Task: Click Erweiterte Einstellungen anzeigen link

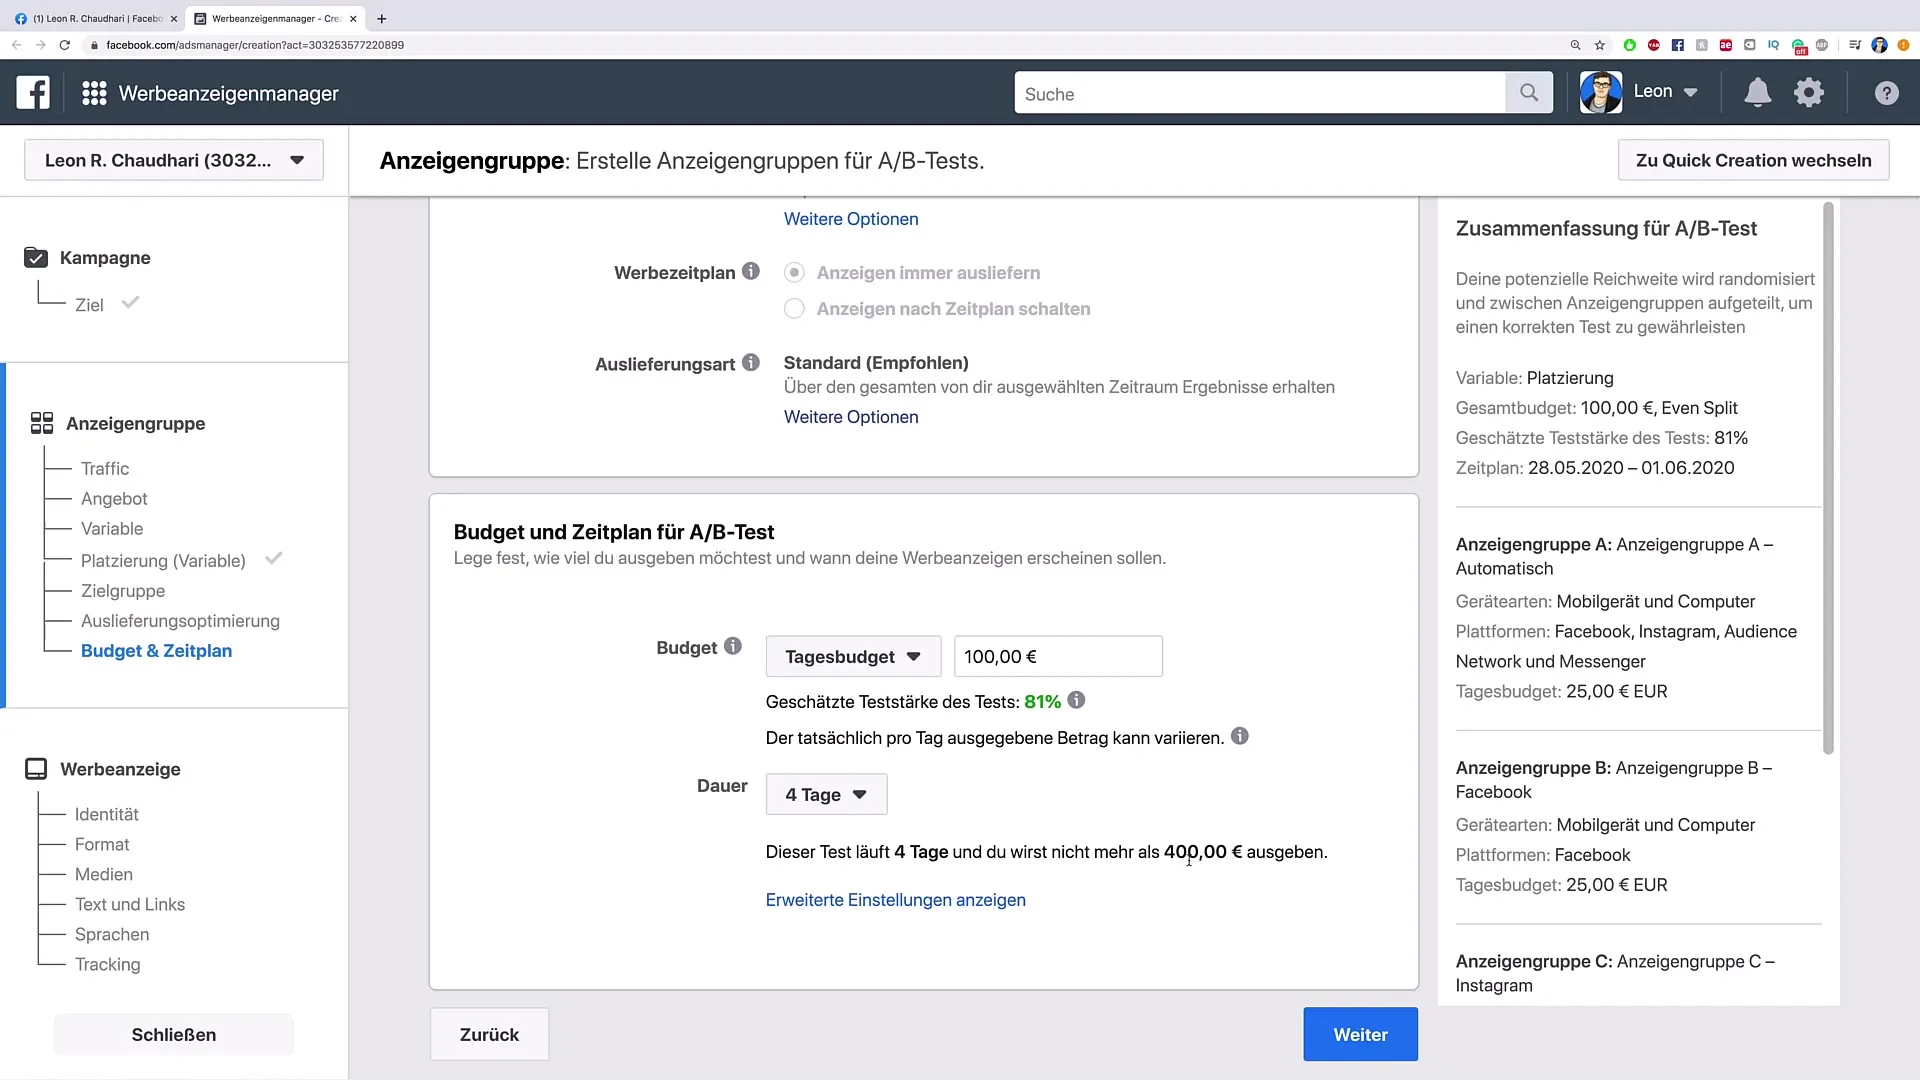Action: [895, 899]
